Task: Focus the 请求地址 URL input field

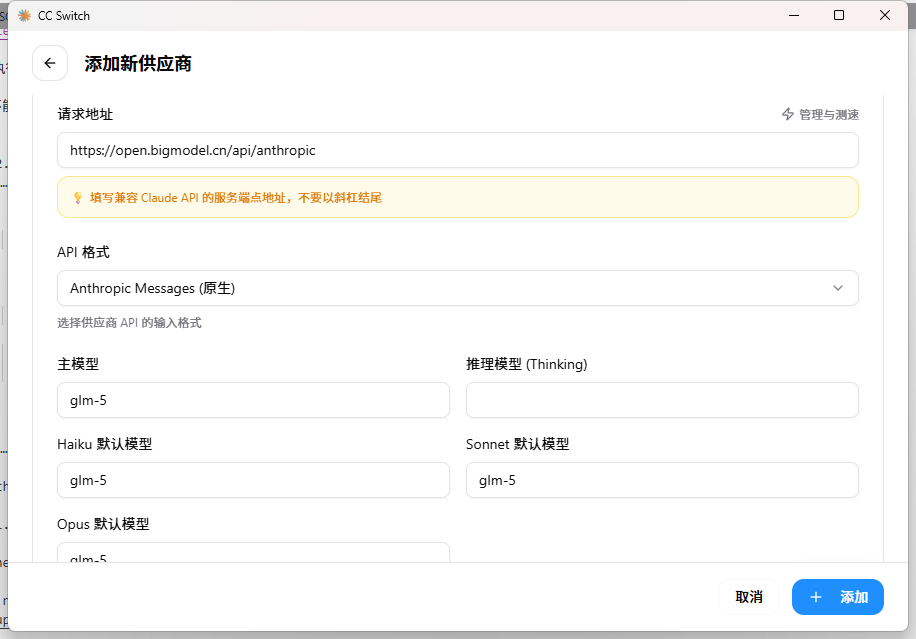Action: click(x=457, y=151)
